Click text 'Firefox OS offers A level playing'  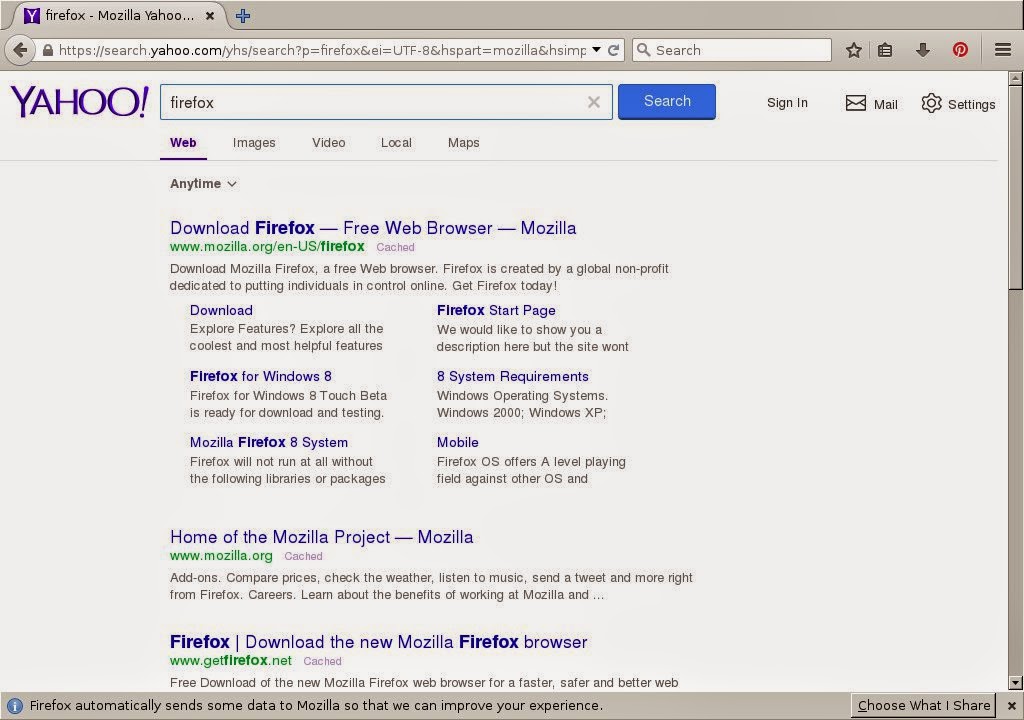coord(531,461)
